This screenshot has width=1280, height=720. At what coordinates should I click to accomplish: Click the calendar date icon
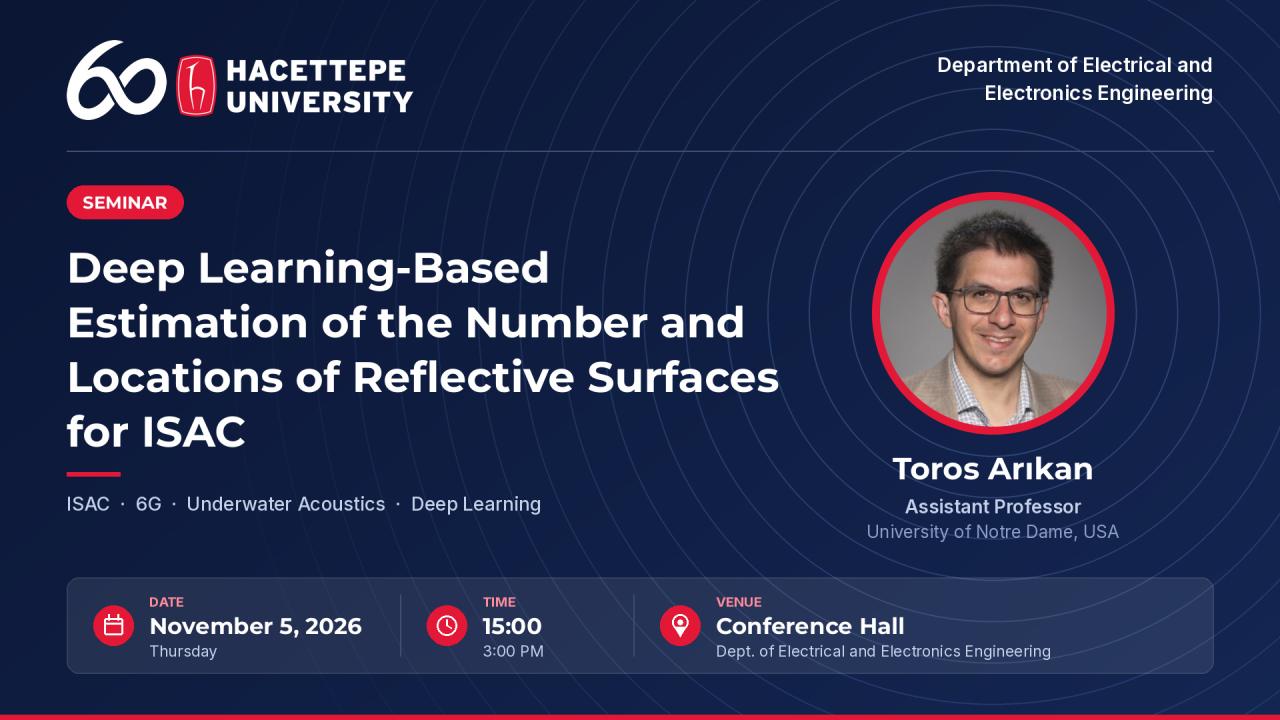tap(114, 626)
